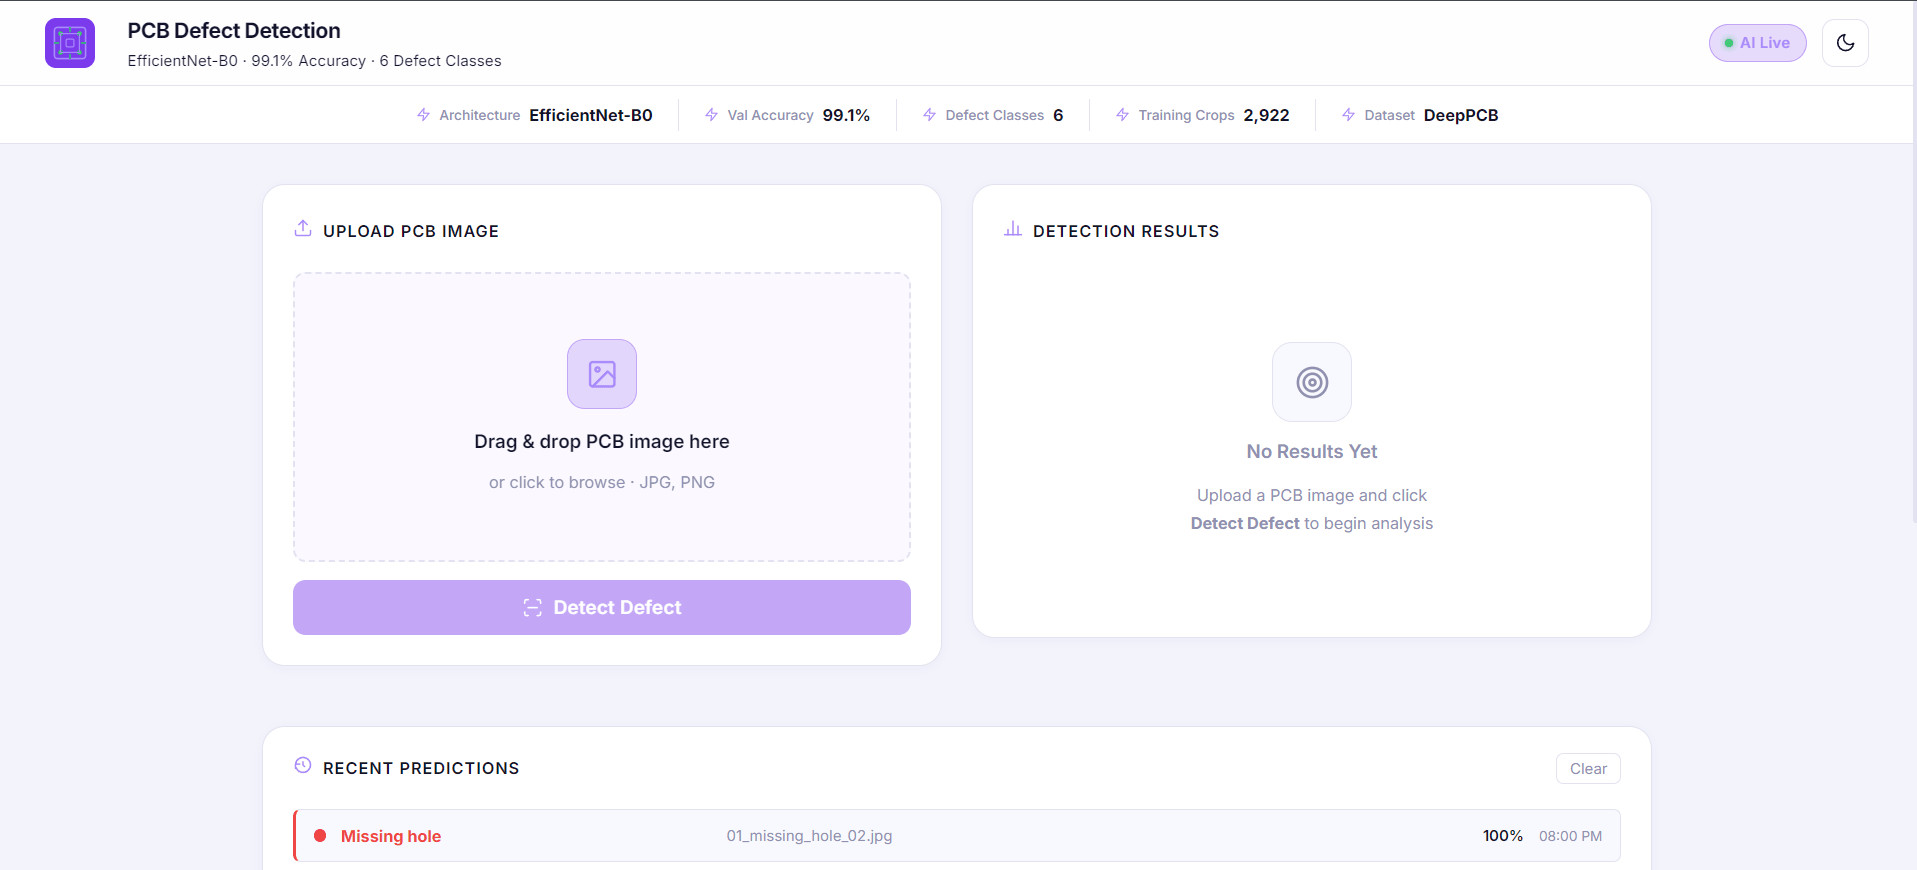Click the lightning icon next to Architecture
Screen dimensions: 1917x870
(x=424, y=115)
